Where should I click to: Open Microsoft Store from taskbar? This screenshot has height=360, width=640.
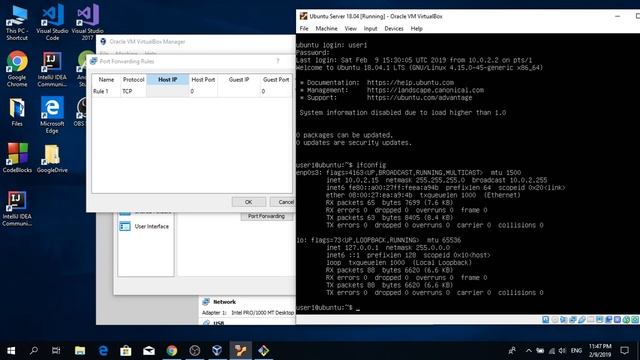(x=126, y=351)
